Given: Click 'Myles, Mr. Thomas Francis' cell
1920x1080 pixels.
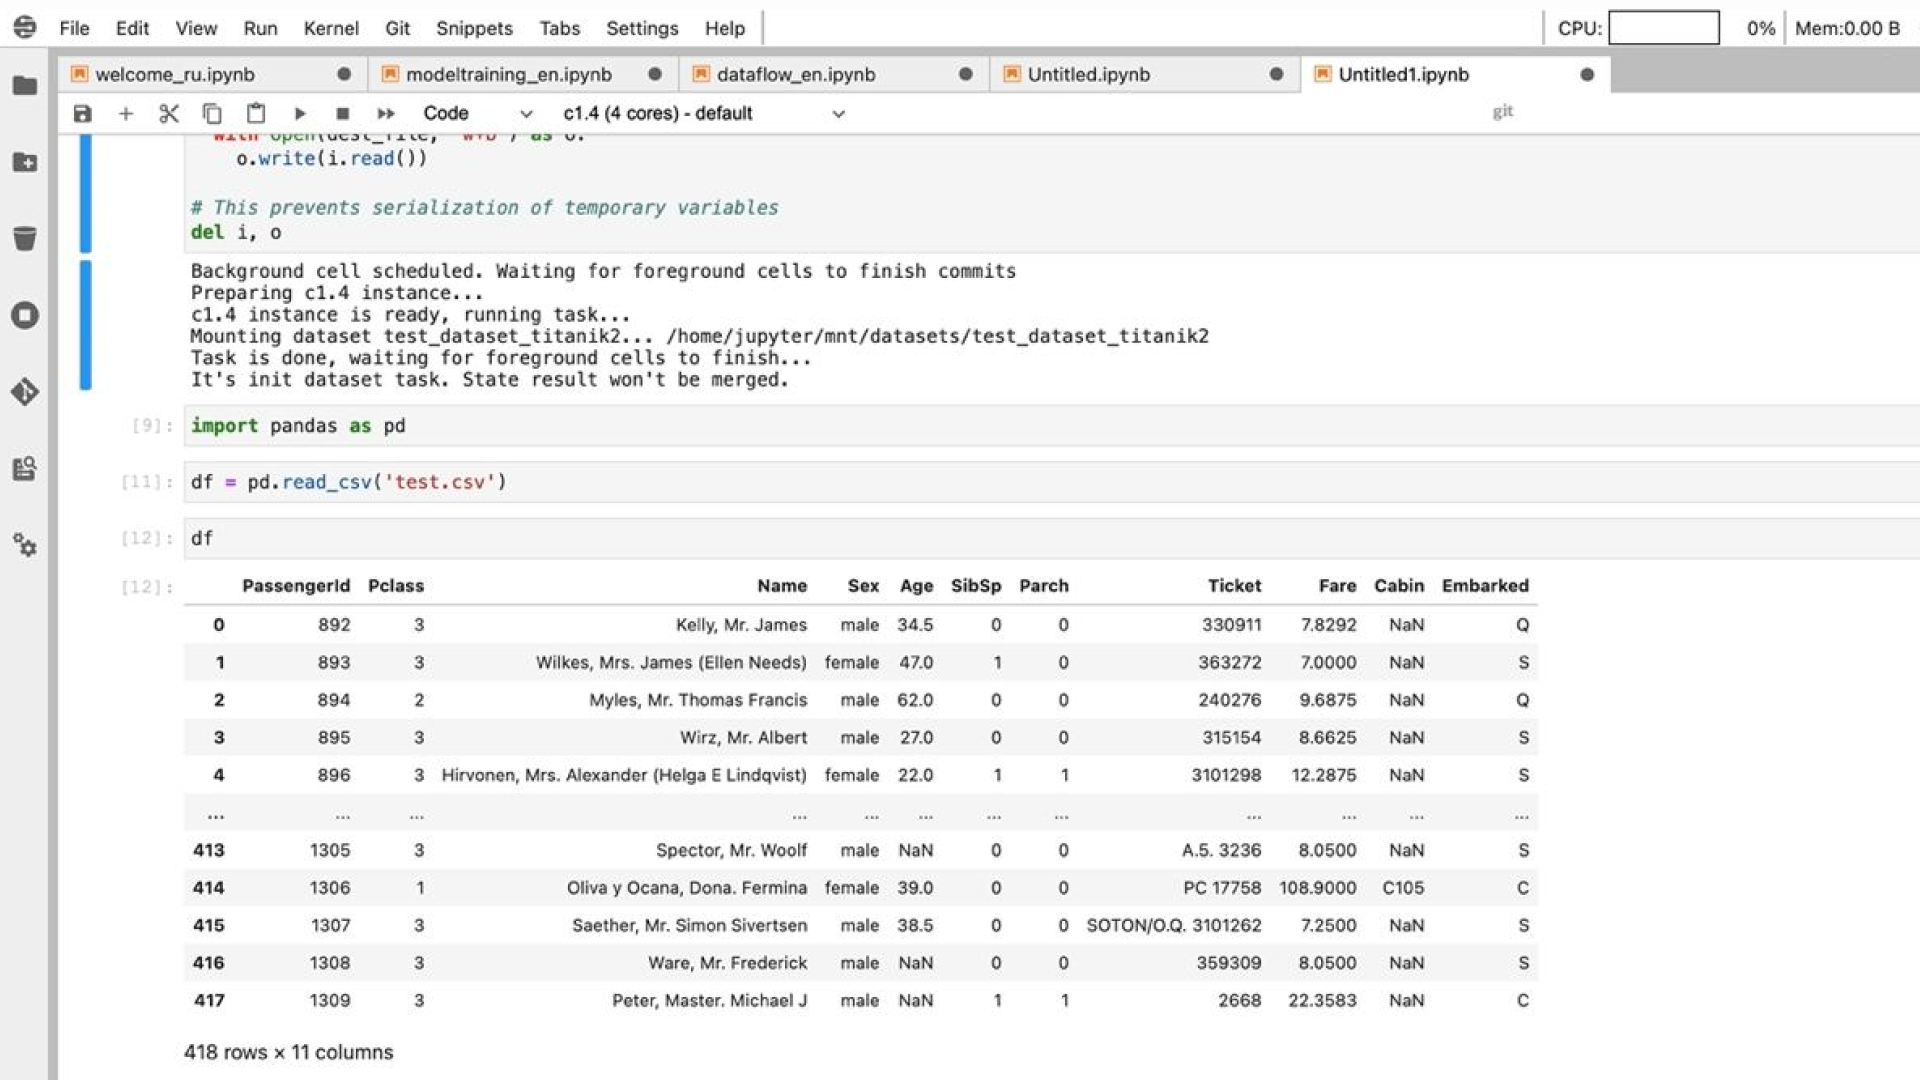Looking at the screenshot, I should pyautogui.click(x=698, y=700).
